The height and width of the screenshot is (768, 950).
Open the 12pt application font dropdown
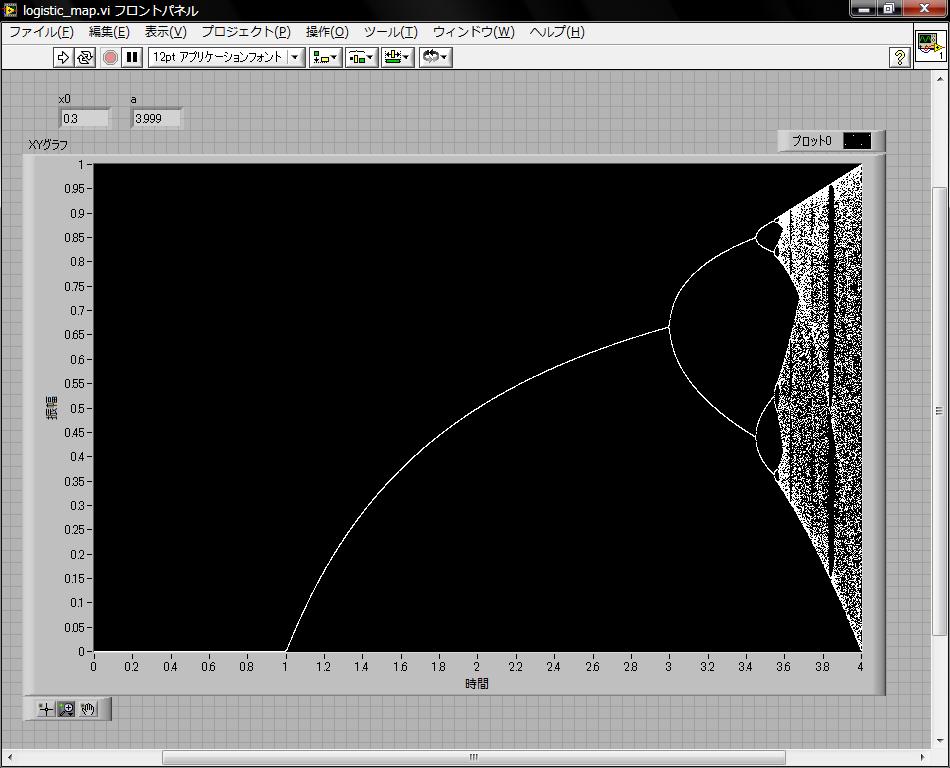(x=226, y=57)
